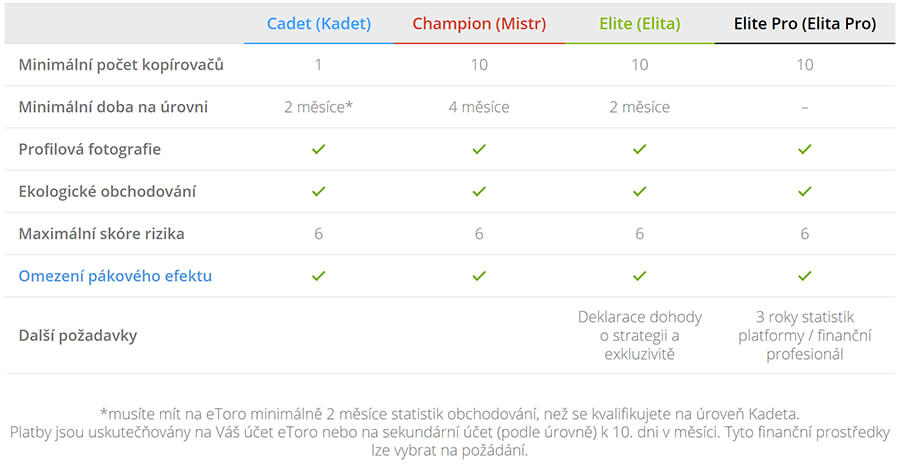Click the Champion Ekologické obchodování checkmark
900x469 pixels.
[479, 191]
